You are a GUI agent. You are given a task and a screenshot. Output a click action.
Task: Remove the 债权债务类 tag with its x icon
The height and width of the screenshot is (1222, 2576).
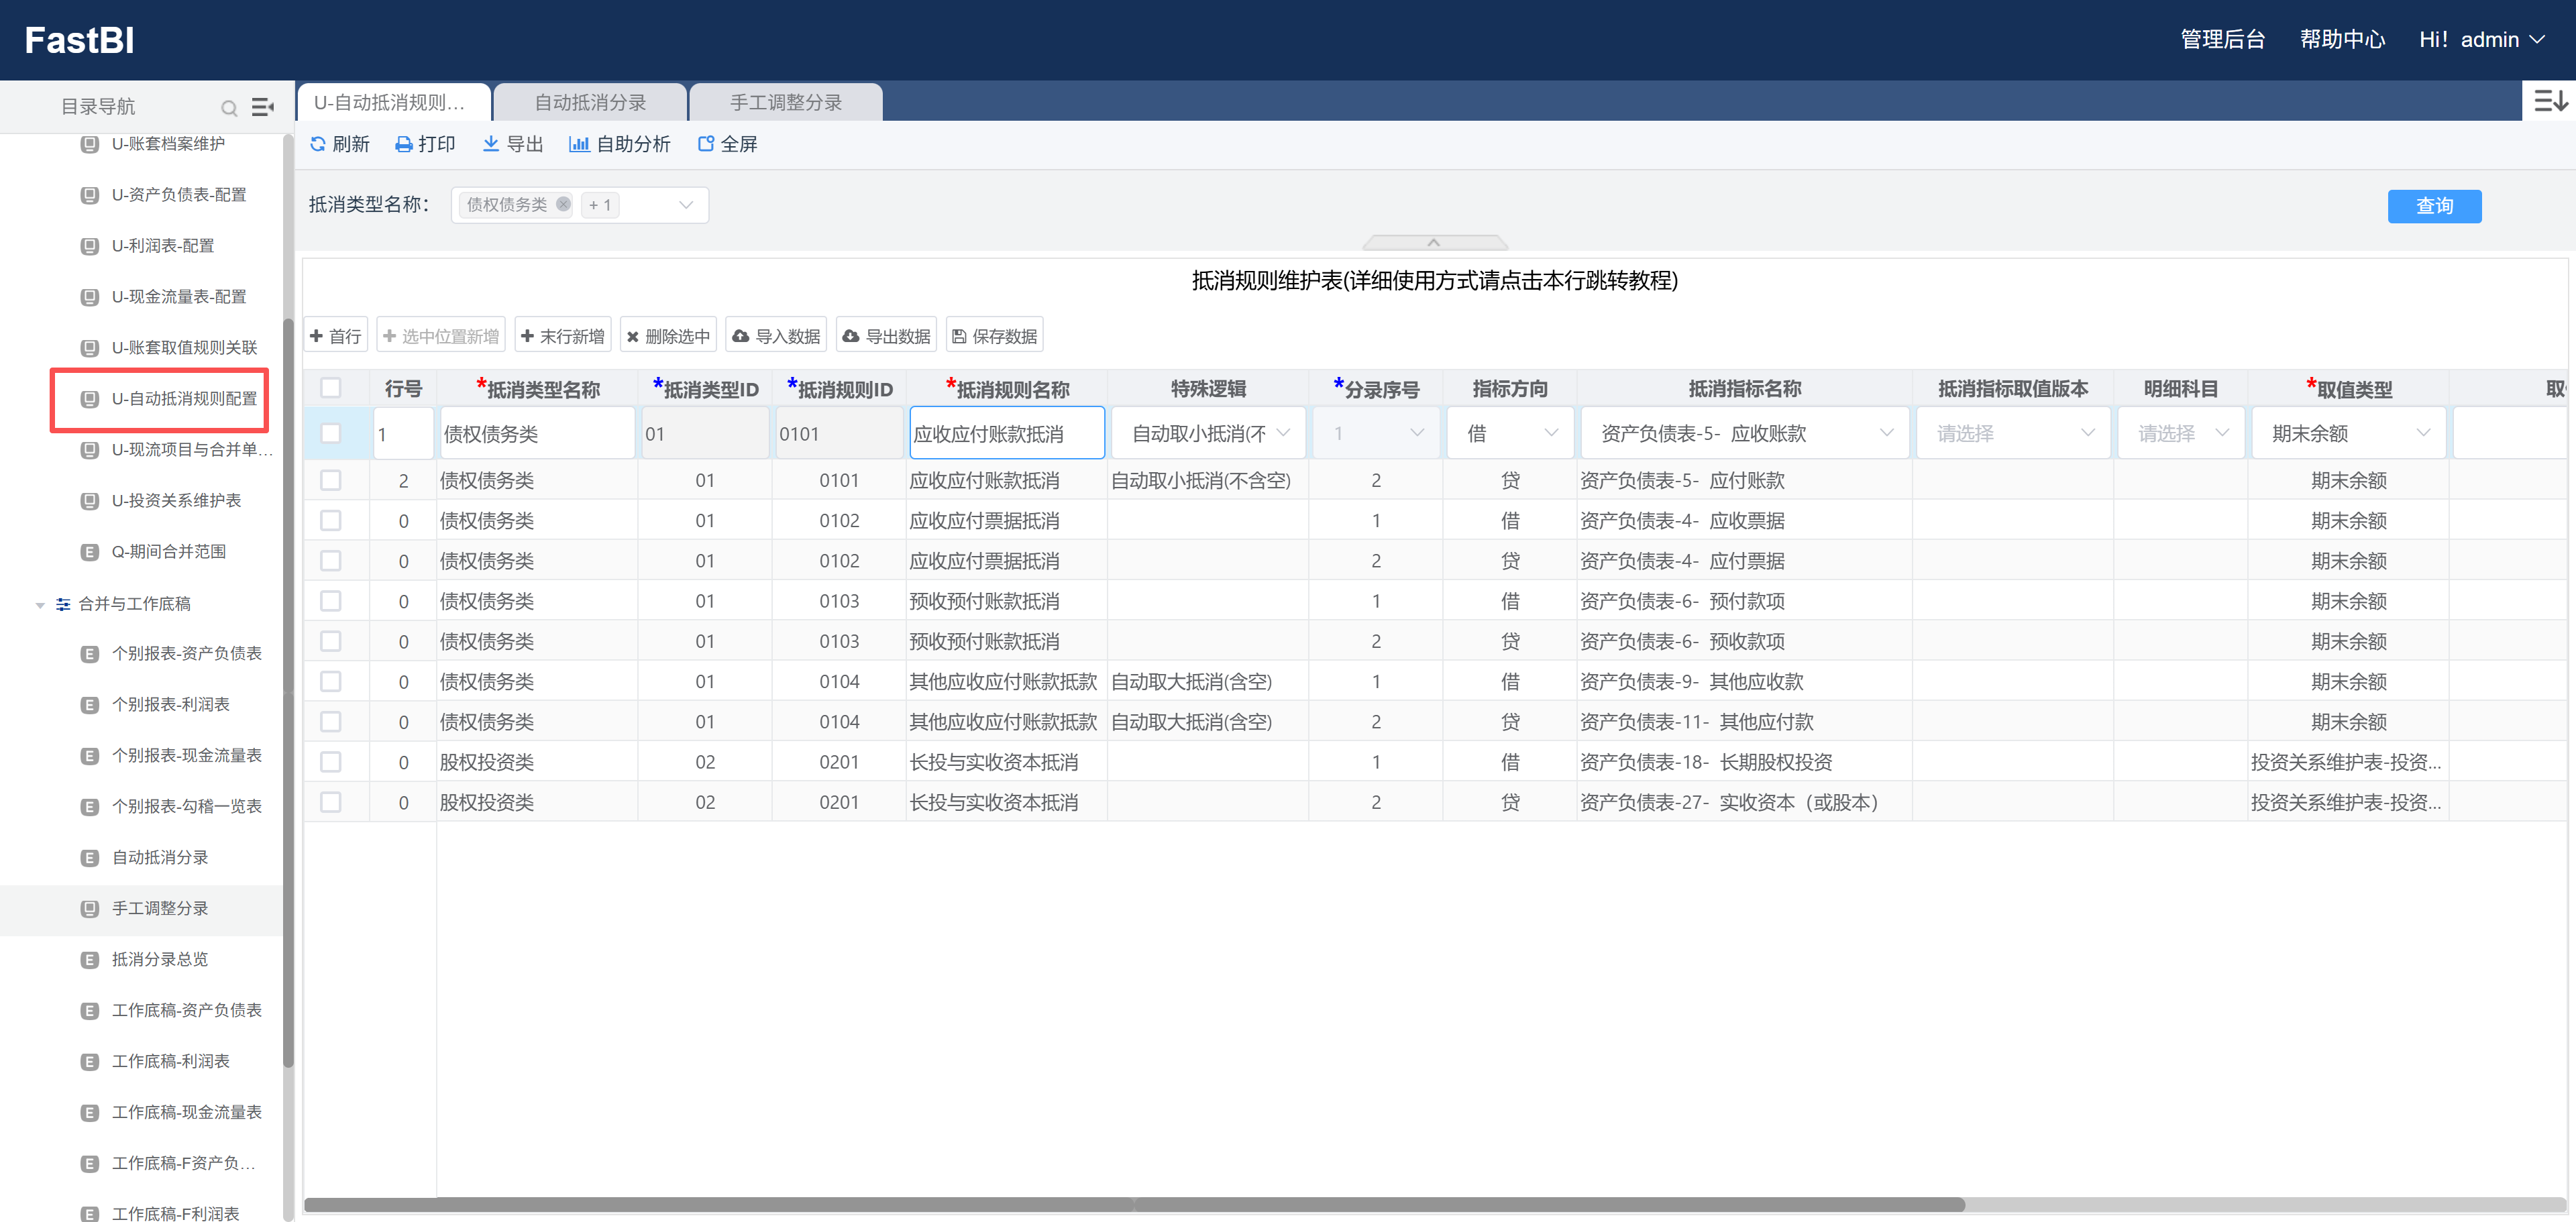pyautogui.click(x=563, y=204)
